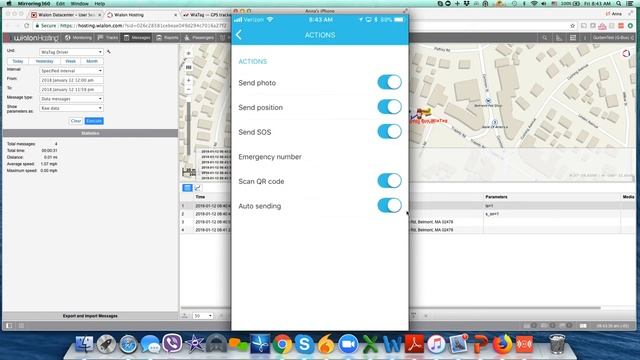Open Export and Import Messages
The width and height of the screenshot is (640, 360).
[90, 316]
